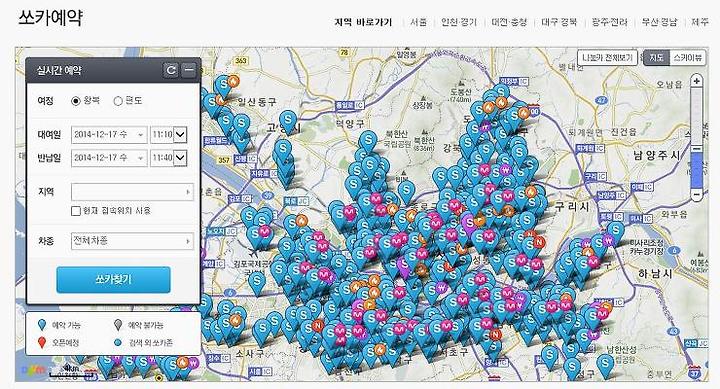The width and height of the screenshot is (720, 389).
Task: Click the S pin on the 고양시 label
Action: [288, 121]
